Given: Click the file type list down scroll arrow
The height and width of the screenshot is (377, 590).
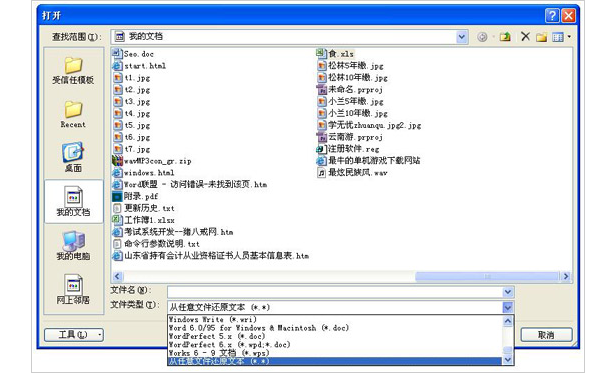Looking at the screenshot, I should click(508, 360).
